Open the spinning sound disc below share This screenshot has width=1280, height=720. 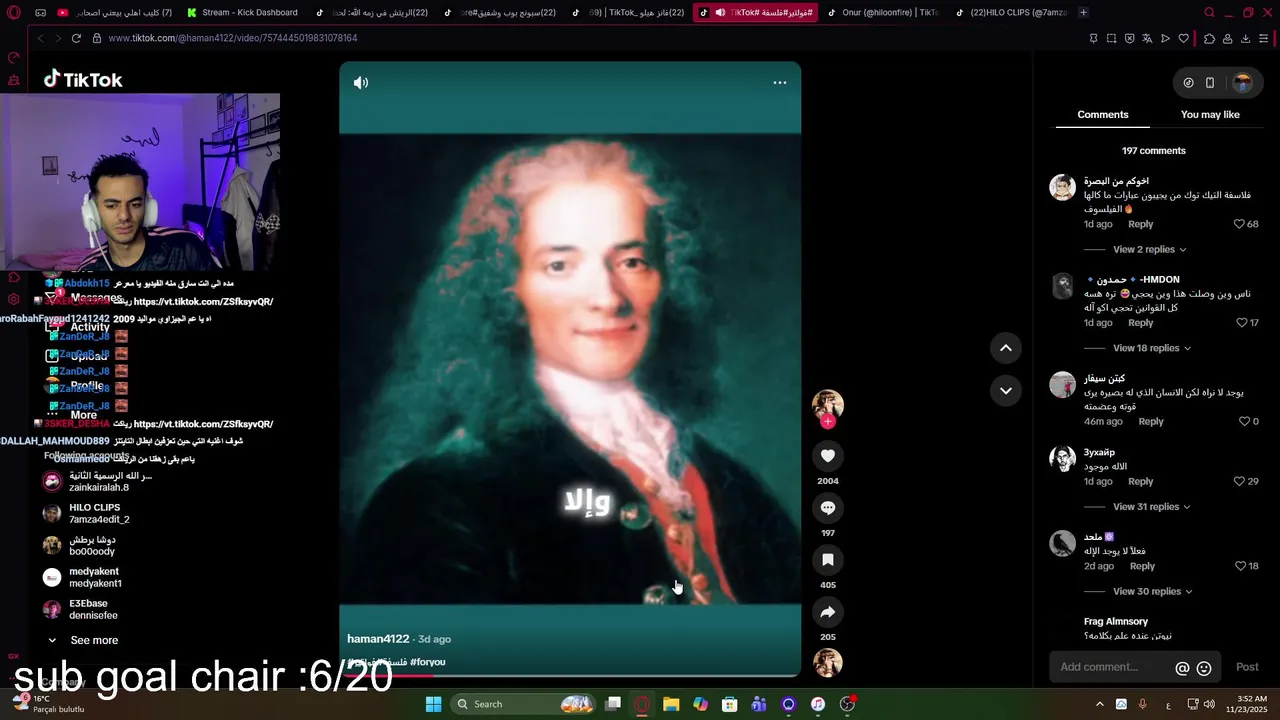(828, 663)
